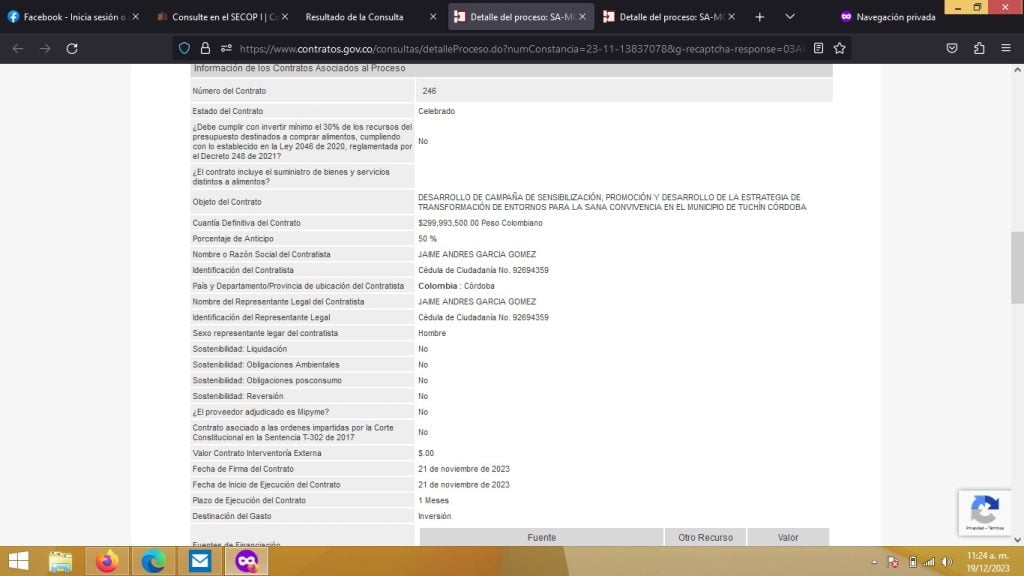Show site security padlock info

[x=205, y=48]
